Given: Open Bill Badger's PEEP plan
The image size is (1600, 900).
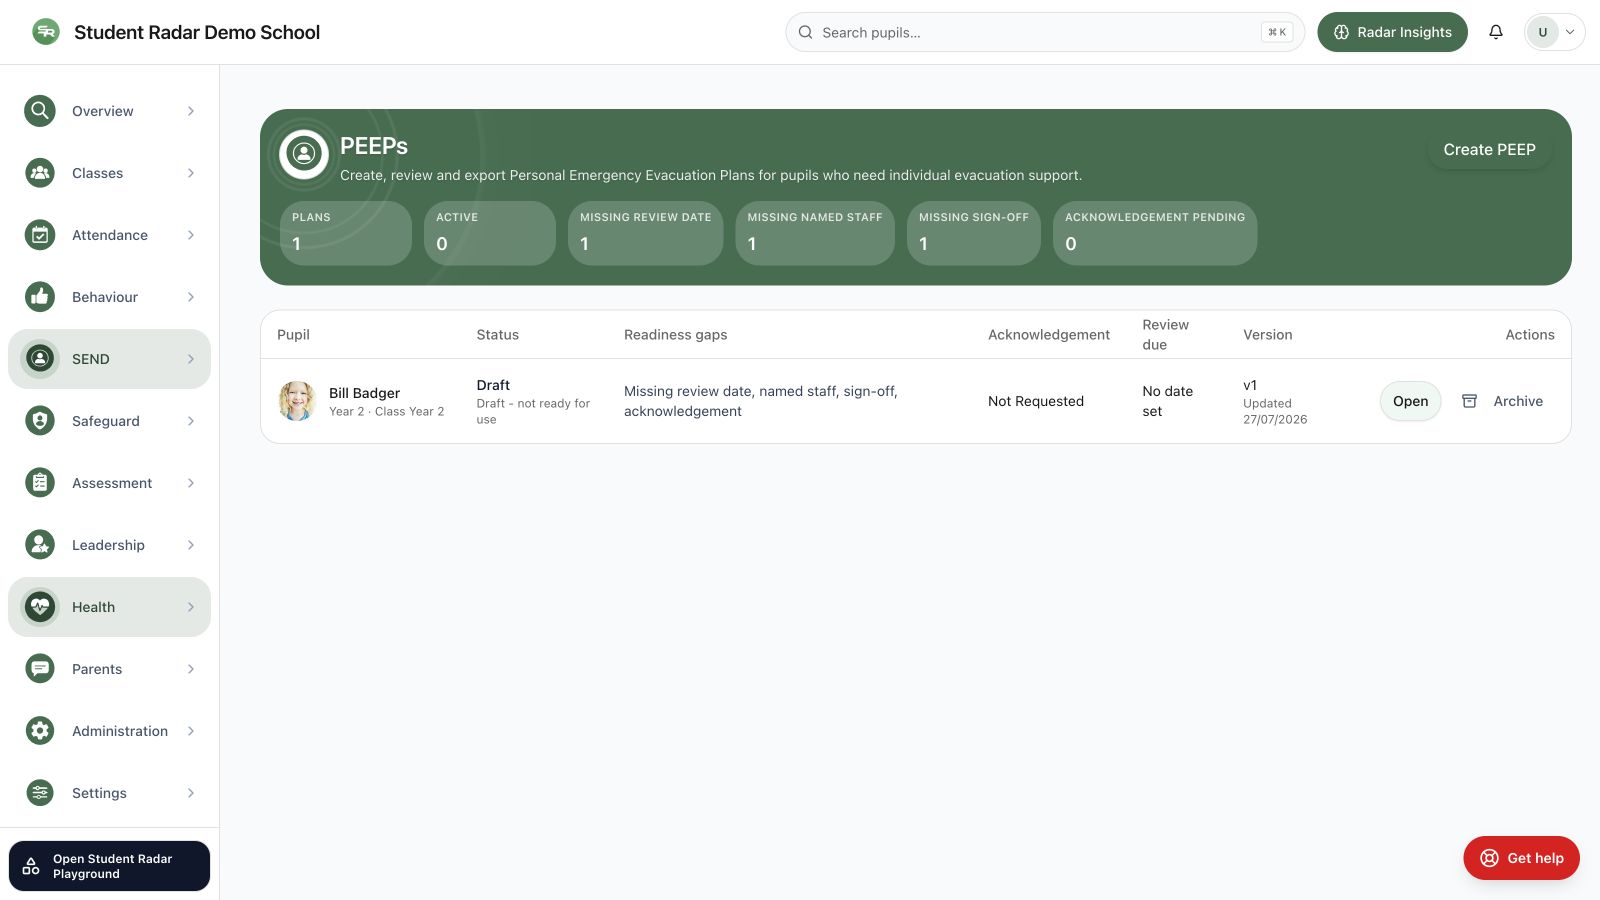Looking at the screenshot, I should click(x=1410, y=401).
